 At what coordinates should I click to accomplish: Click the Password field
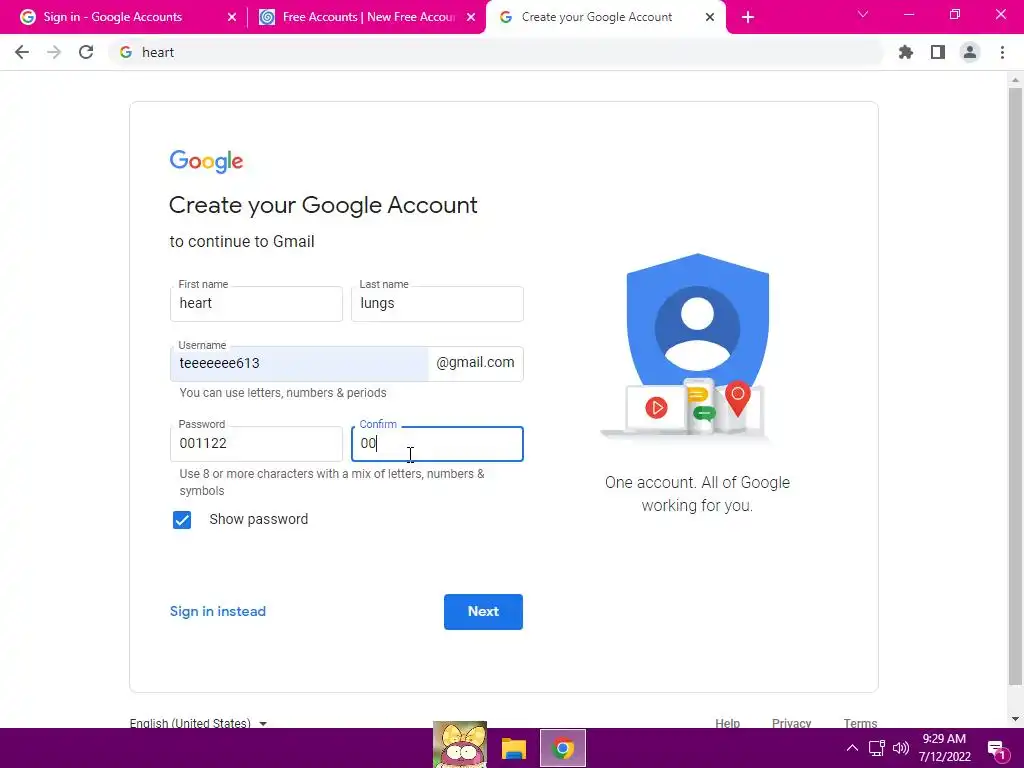pos(256,444)
